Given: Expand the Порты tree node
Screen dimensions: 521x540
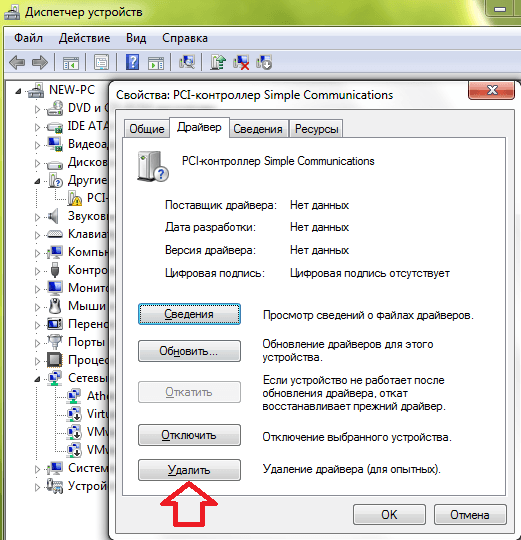Looking at the screenshot, I should tap(37, 343).
